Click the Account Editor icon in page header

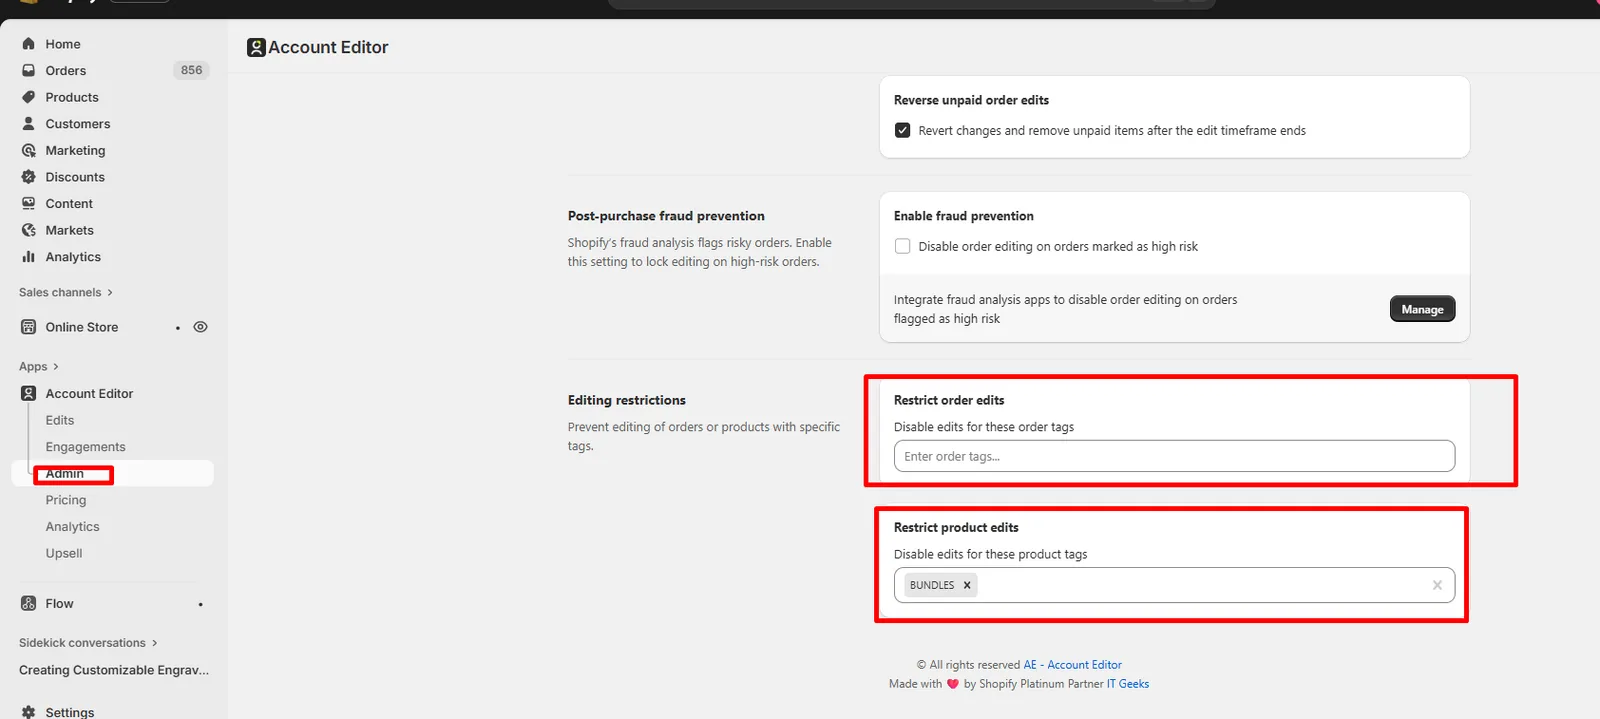(x=256, y=47)
